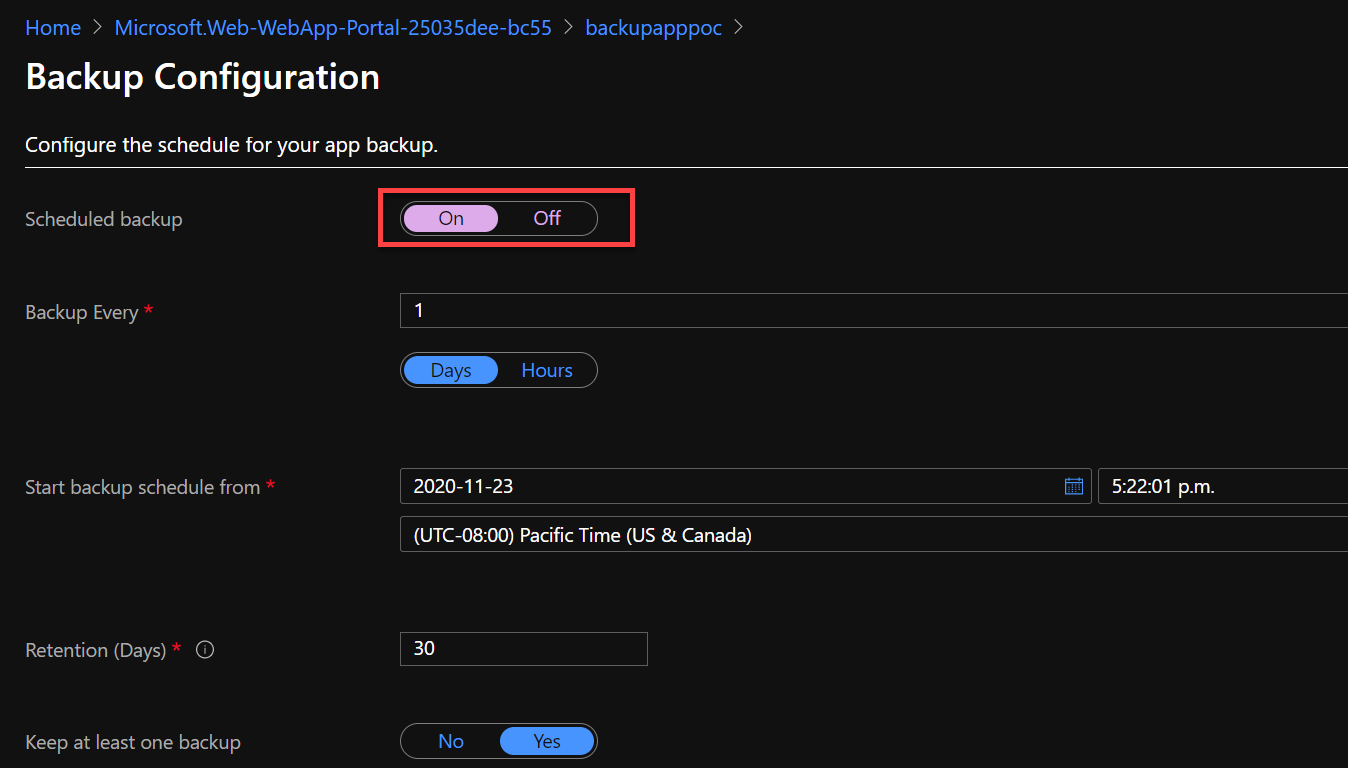The width and height of the screenshot is (1348, 768).
Task: Navigate to Home via breadcrumb
Action: point(53,28)
